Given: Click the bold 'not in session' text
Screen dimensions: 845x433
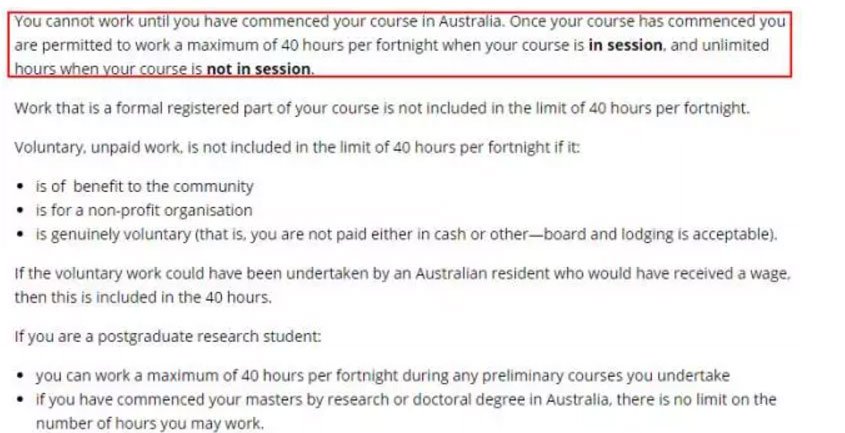Looking at the screenshot, I should click(259, 69).
